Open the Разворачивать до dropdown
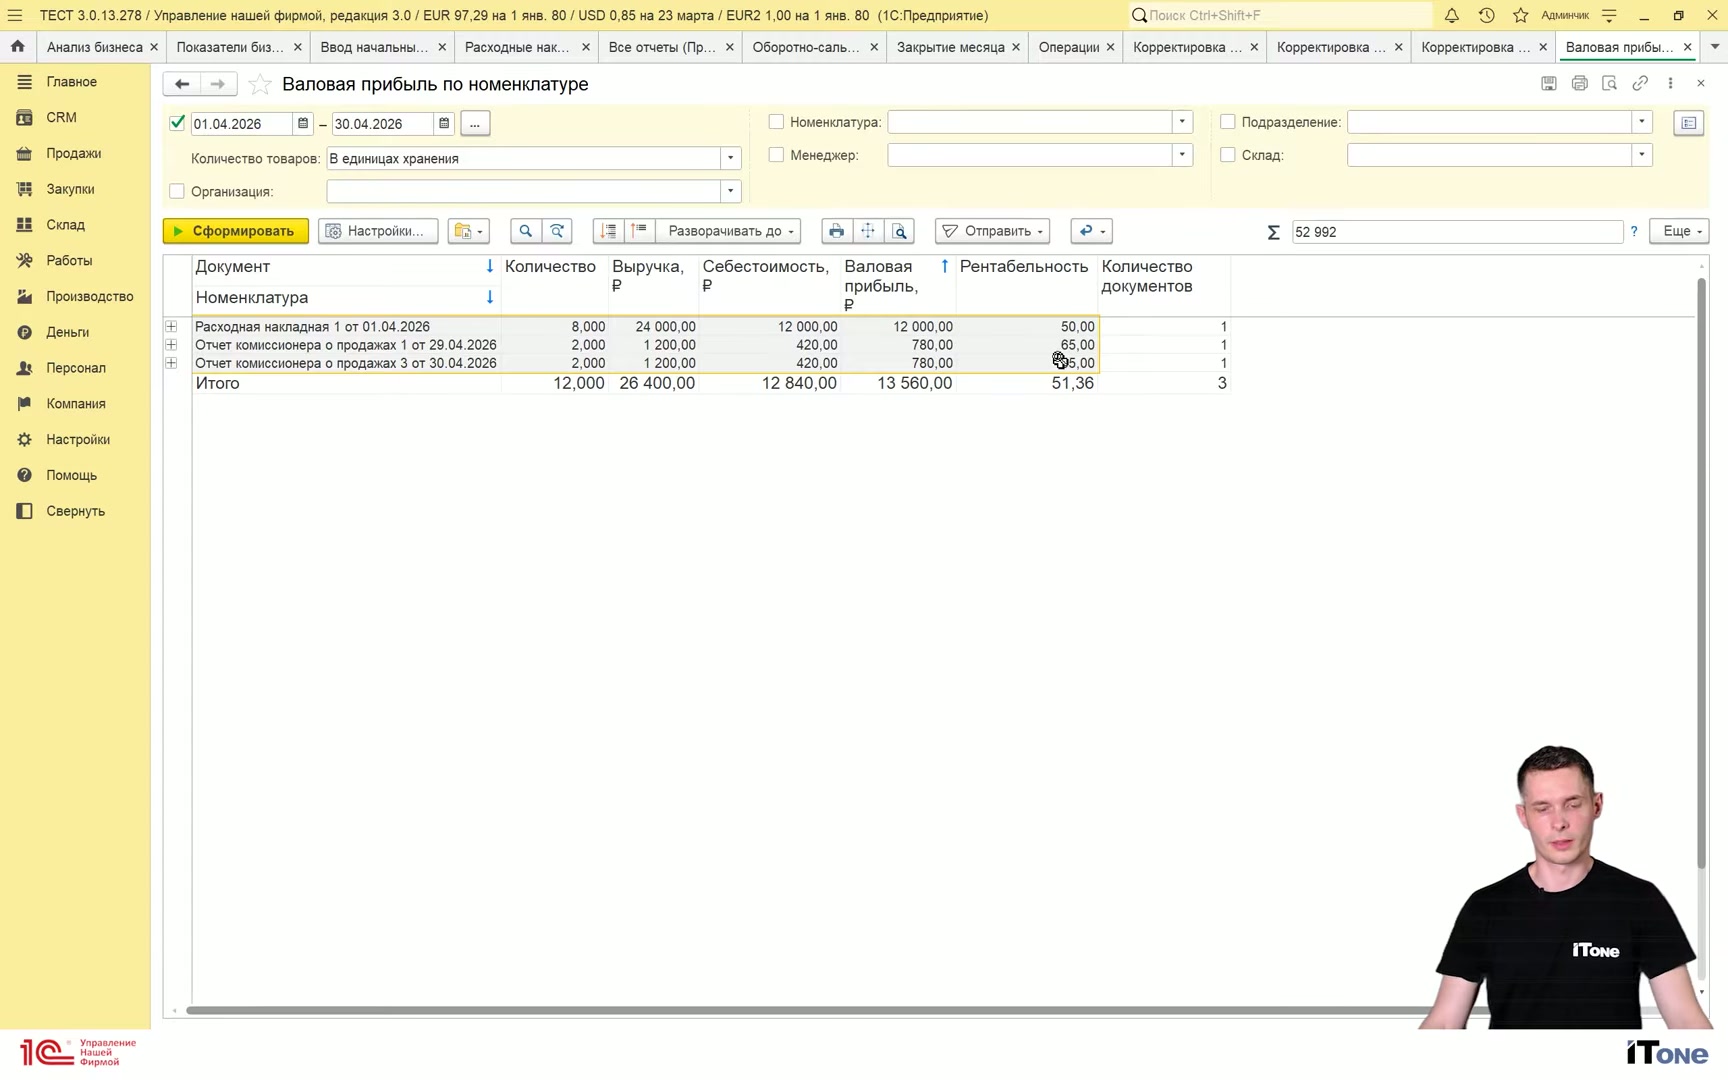 tap(728, 231)
